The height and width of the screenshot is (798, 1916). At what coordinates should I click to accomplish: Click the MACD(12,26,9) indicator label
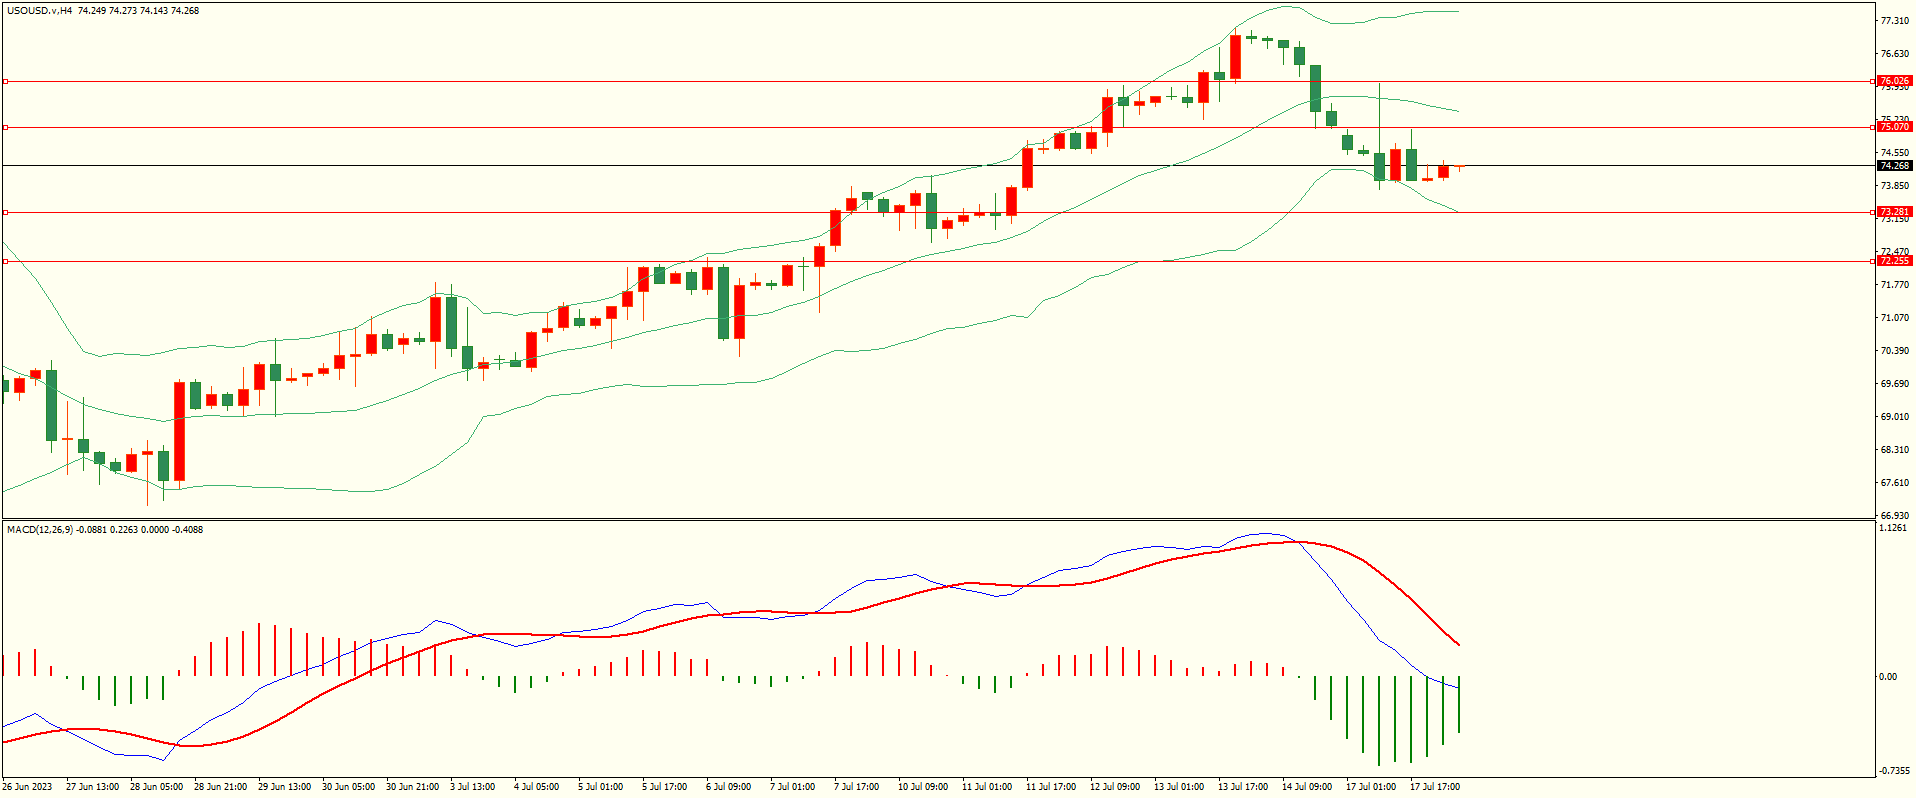pos(40,529)
